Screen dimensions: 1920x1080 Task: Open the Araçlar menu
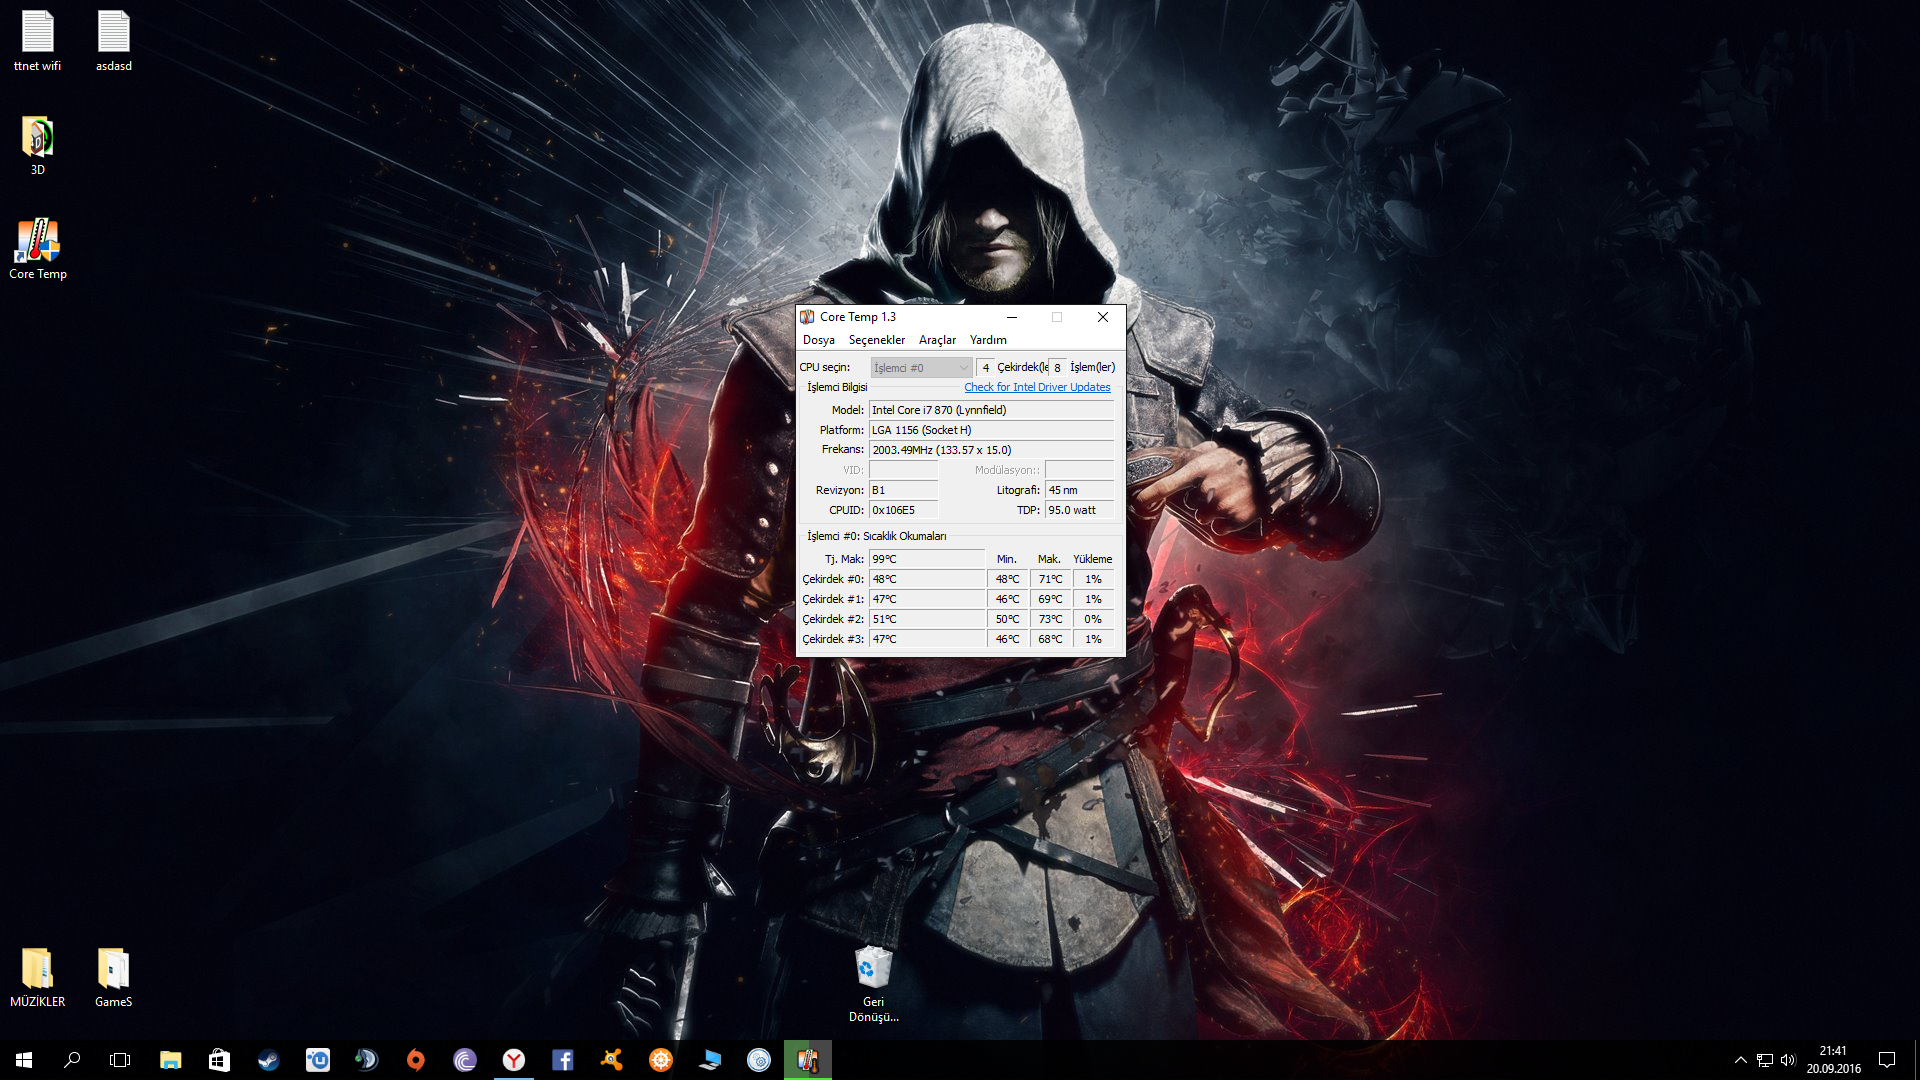pos(937,340)
